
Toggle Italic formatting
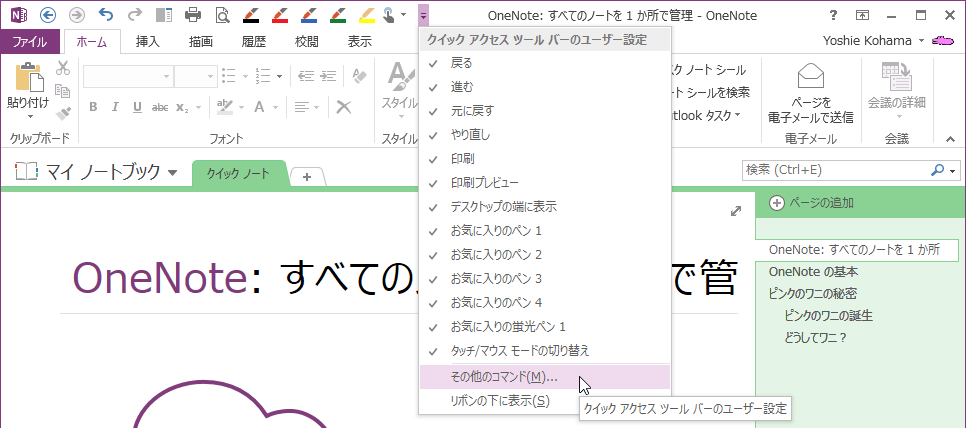pos(115,107)
